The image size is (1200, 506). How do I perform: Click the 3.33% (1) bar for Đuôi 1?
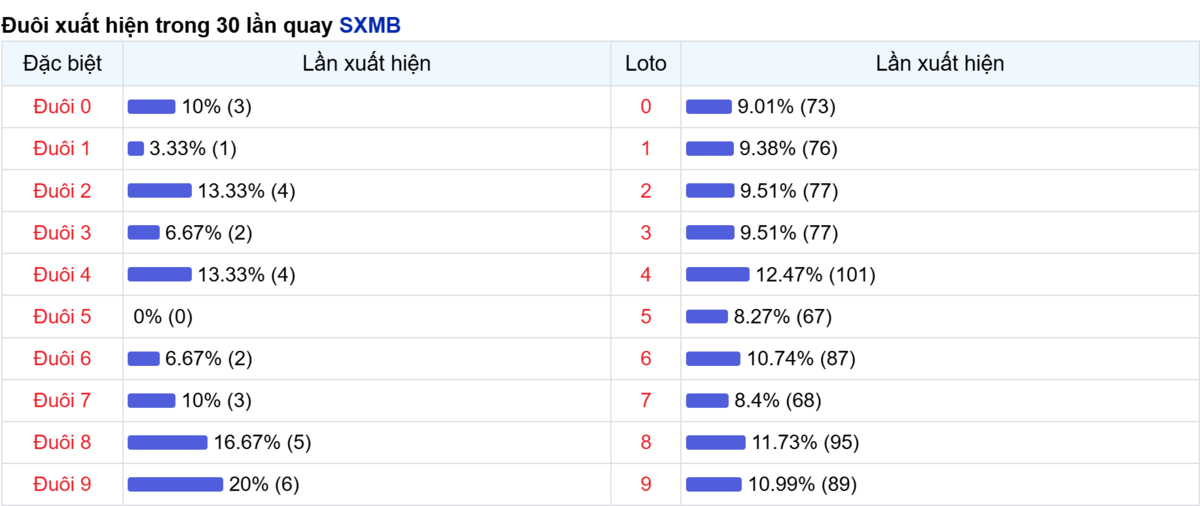pyautogui.click(x=136, y=148)
